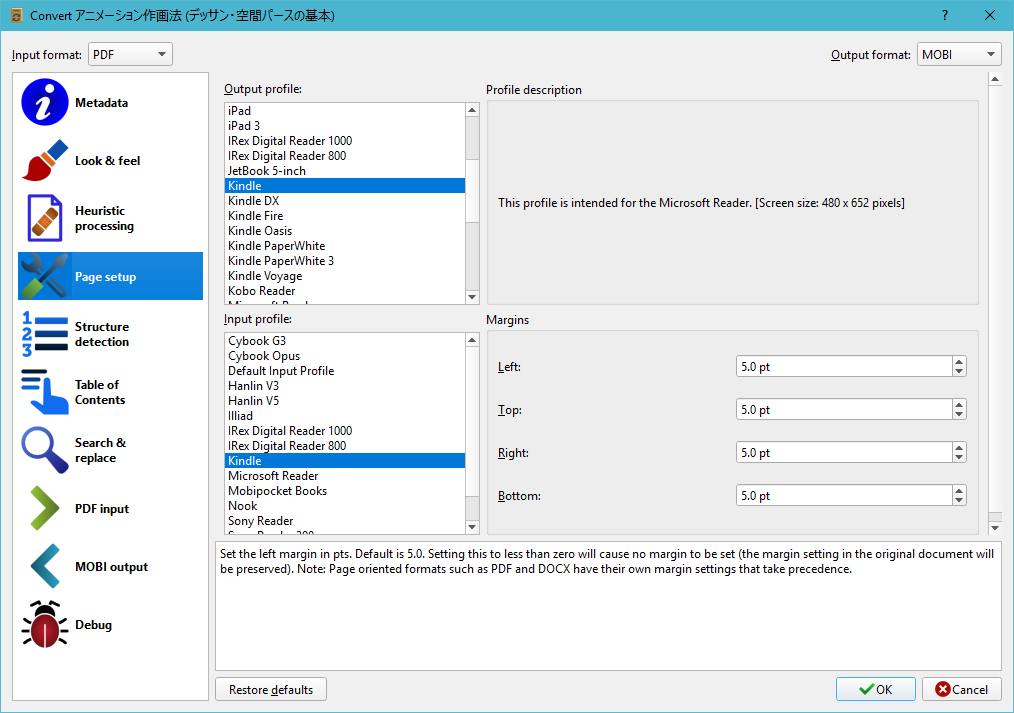This screenshot has height=713, width=1014.
Task: Click Input profile list scroll up arrow
Action: click(472, 340)
